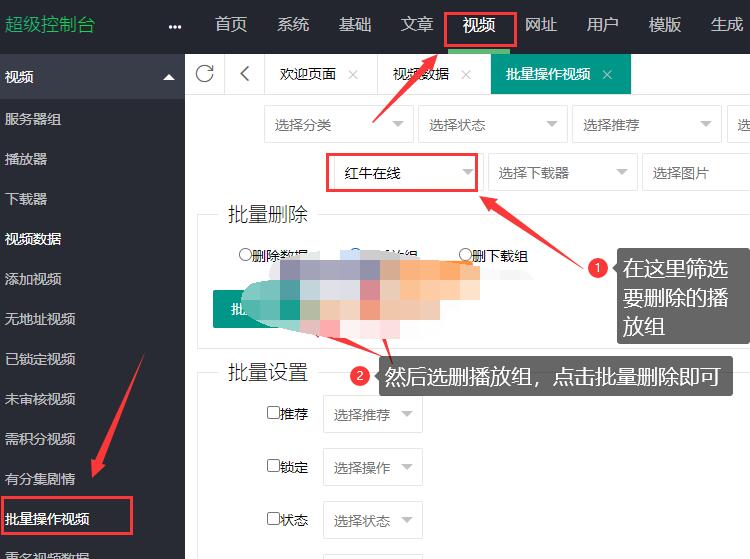Screen dimensions: 750x559
Task: Open the 选择状态 filter dropdown
Action: coord(492,125)
